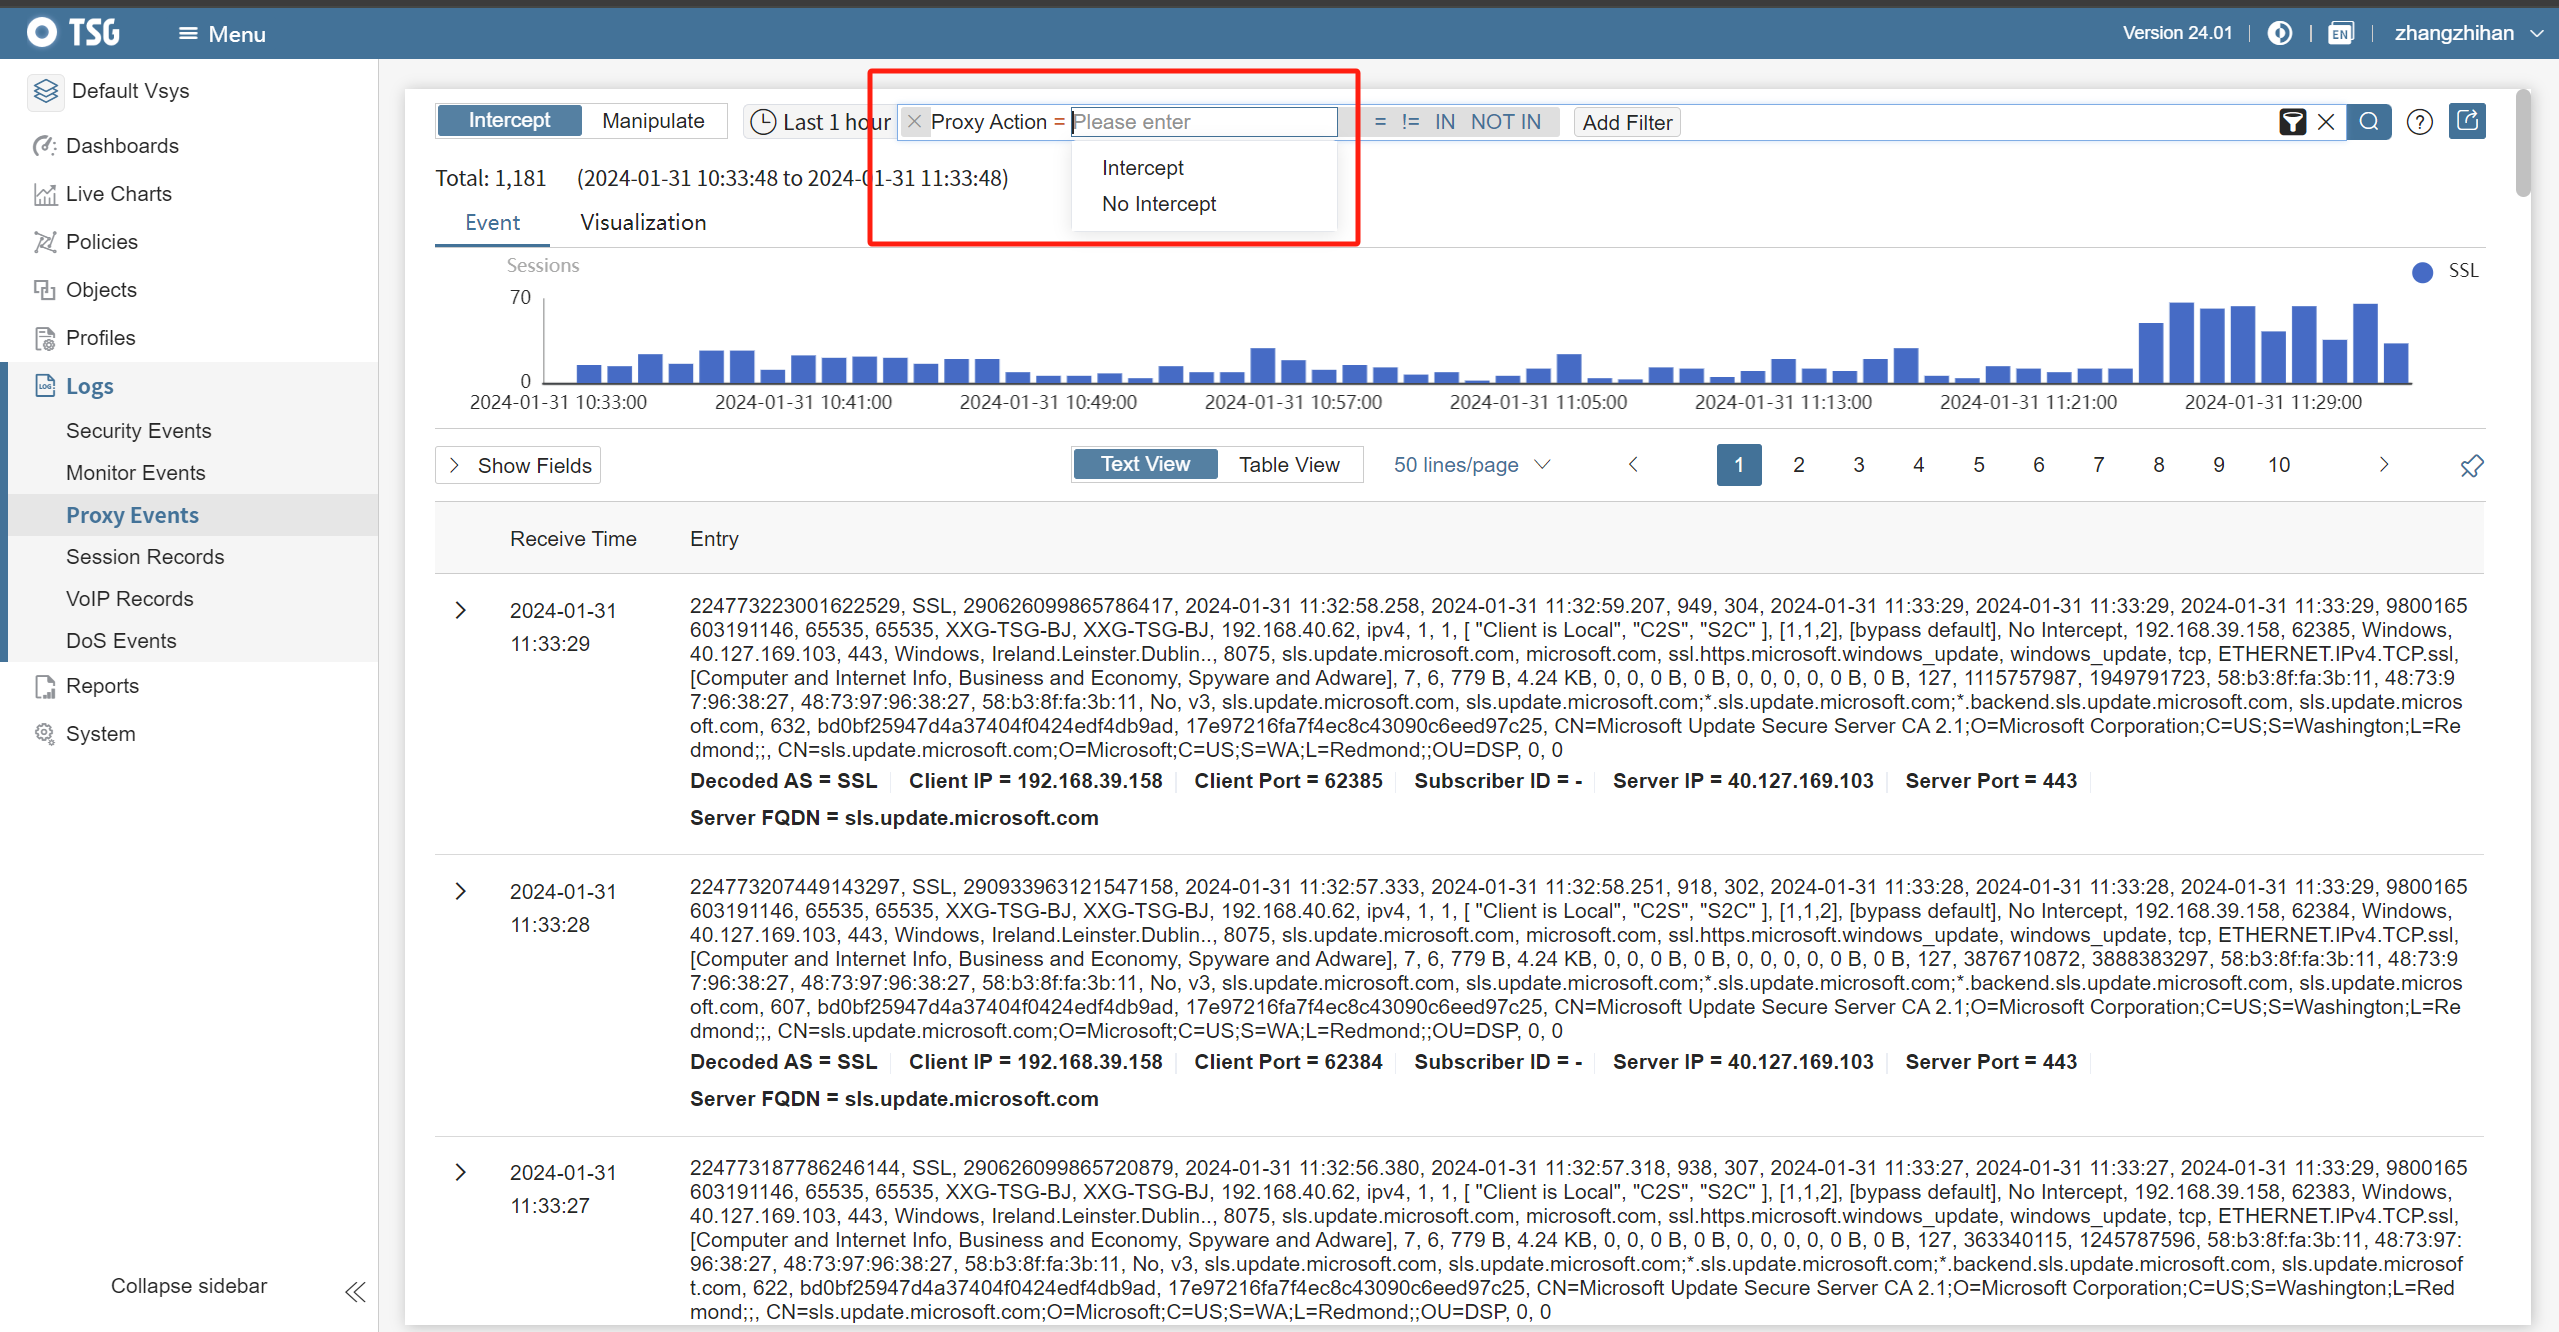2559x1332 pixels.
Task: Switch to Table View
Action: 1288,465
